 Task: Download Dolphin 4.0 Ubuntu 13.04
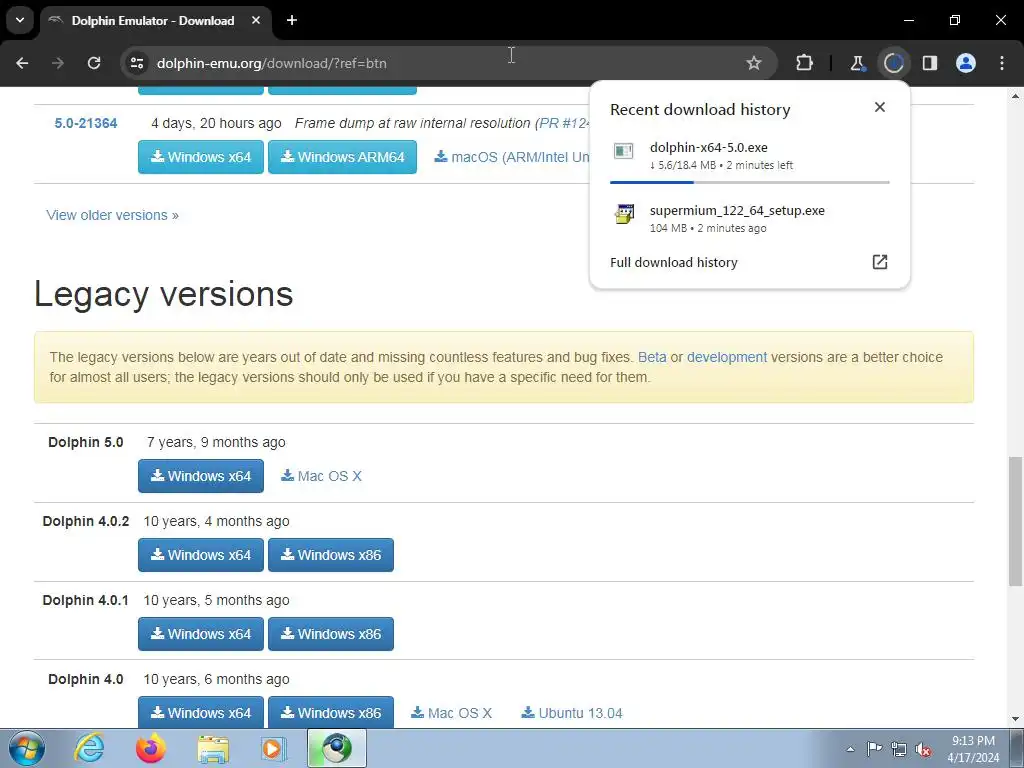pyautogui.click(x=572, y=713)
